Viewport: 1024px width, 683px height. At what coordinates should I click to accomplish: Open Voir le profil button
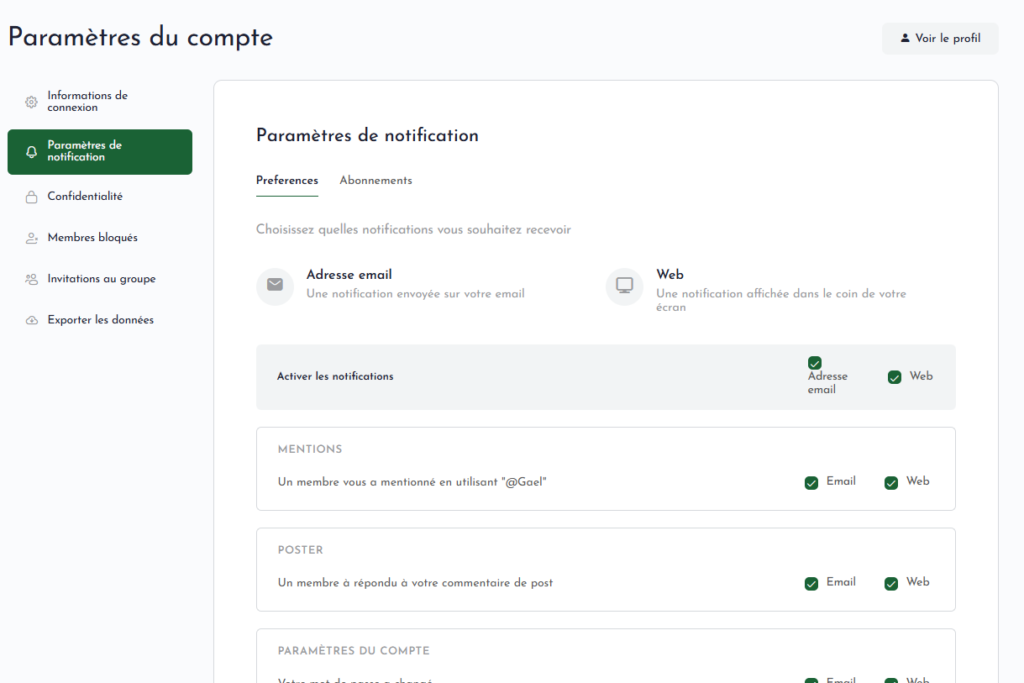(x=939, y=39)
